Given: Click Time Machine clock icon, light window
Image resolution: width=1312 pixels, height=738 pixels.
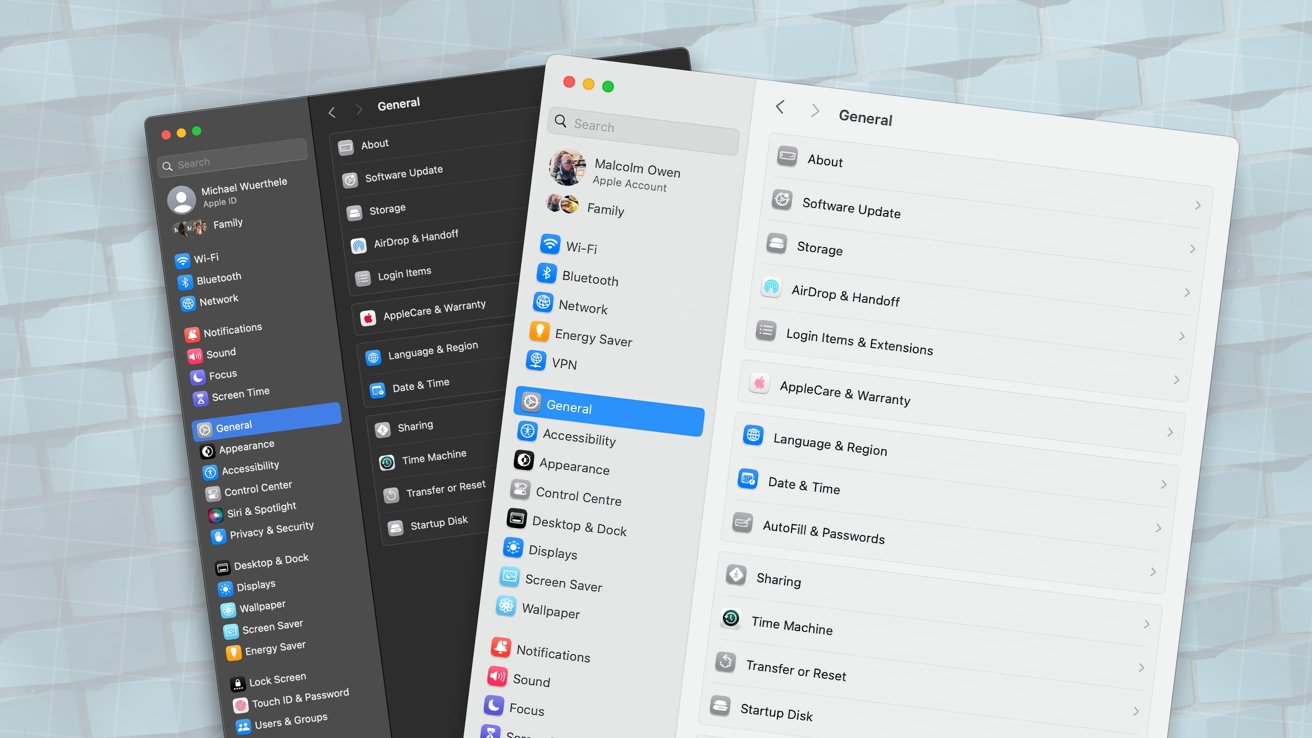Looking at the screenshot, I should coord(731,618).
